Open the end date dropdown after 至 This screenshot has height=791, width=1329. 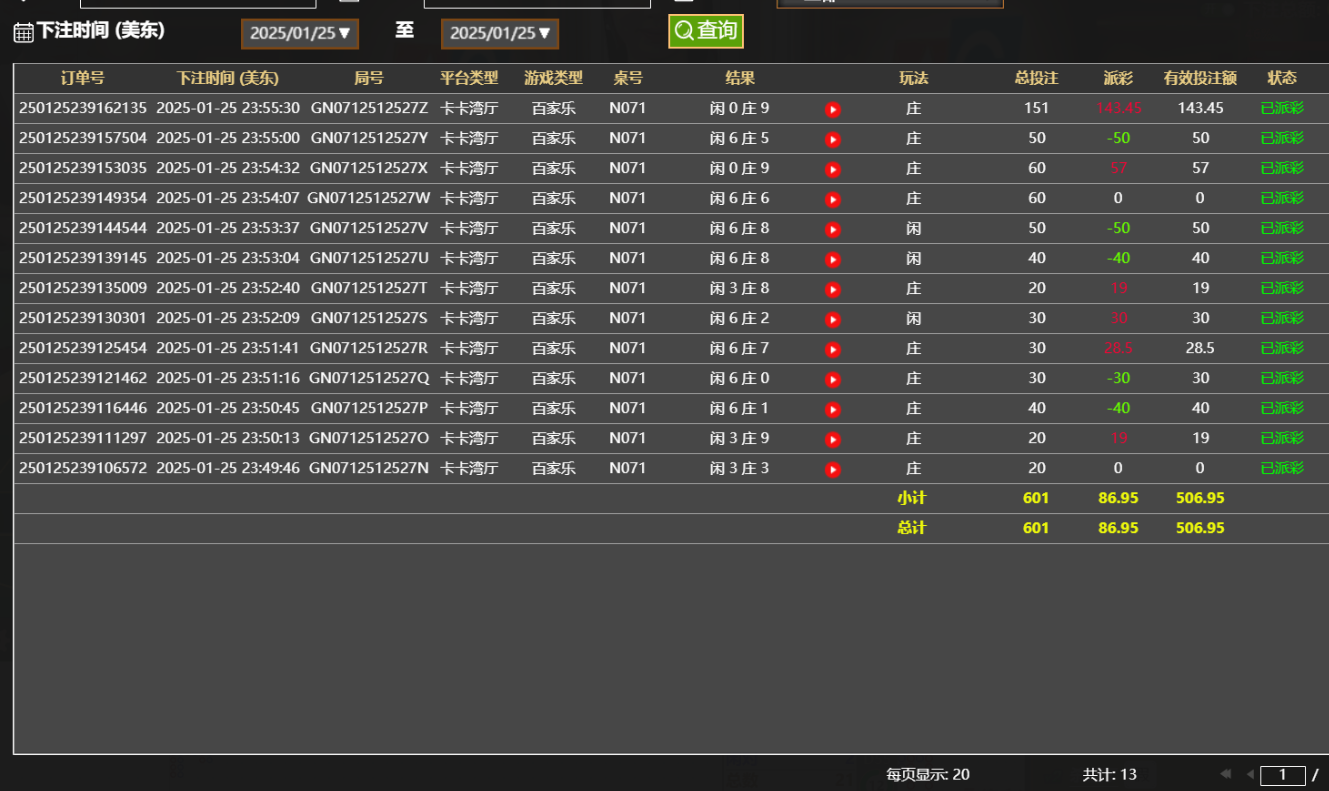pos(500,33)
